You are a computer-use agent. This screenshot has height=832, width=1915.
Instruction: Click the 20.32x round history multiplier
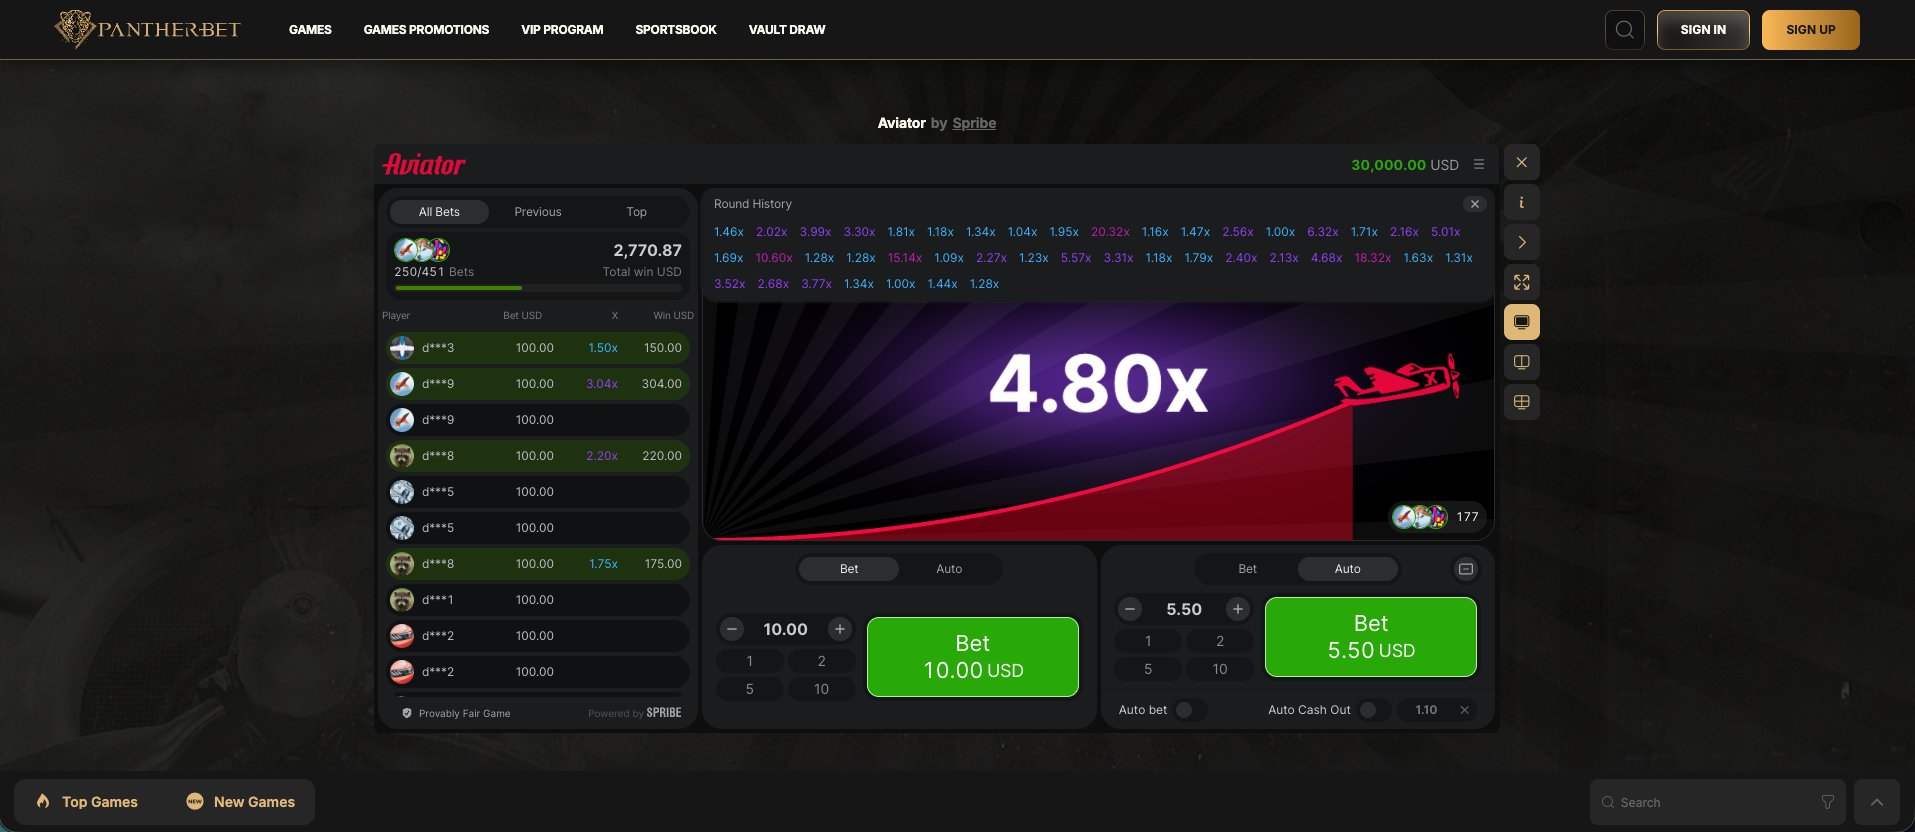point(1110,232)
